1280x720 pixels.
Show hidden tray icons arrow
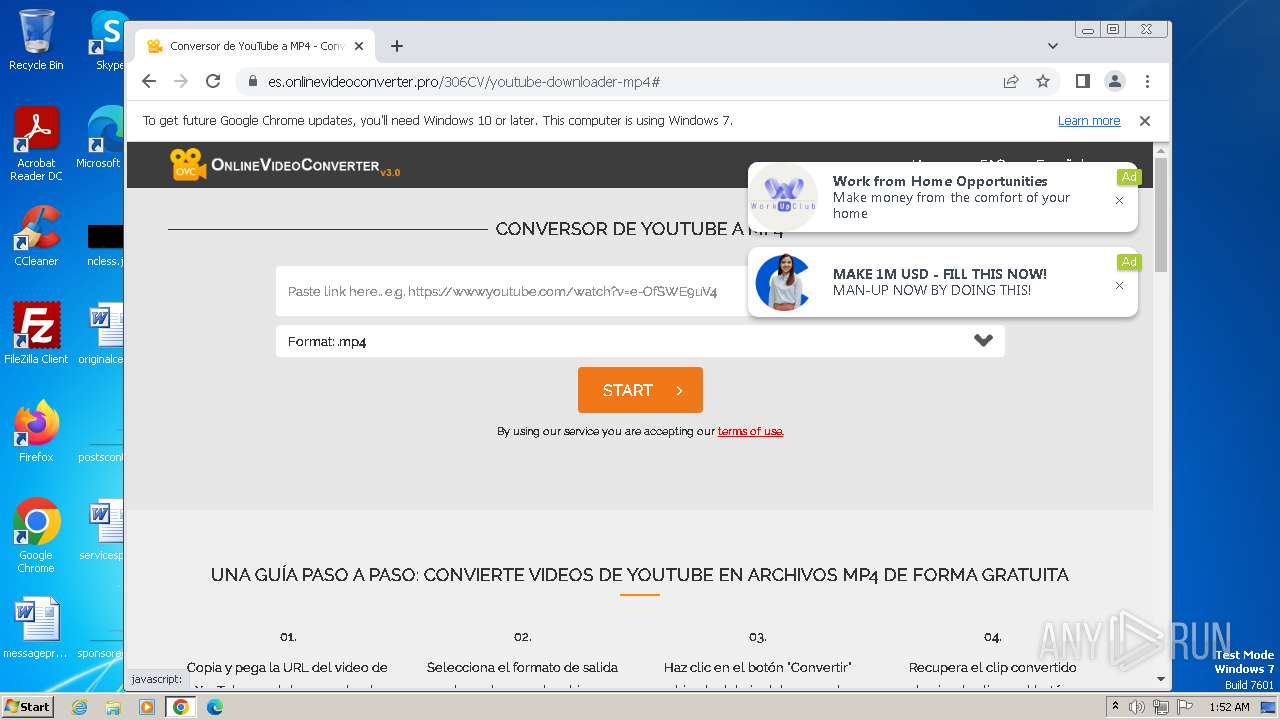click(1115, 707)
